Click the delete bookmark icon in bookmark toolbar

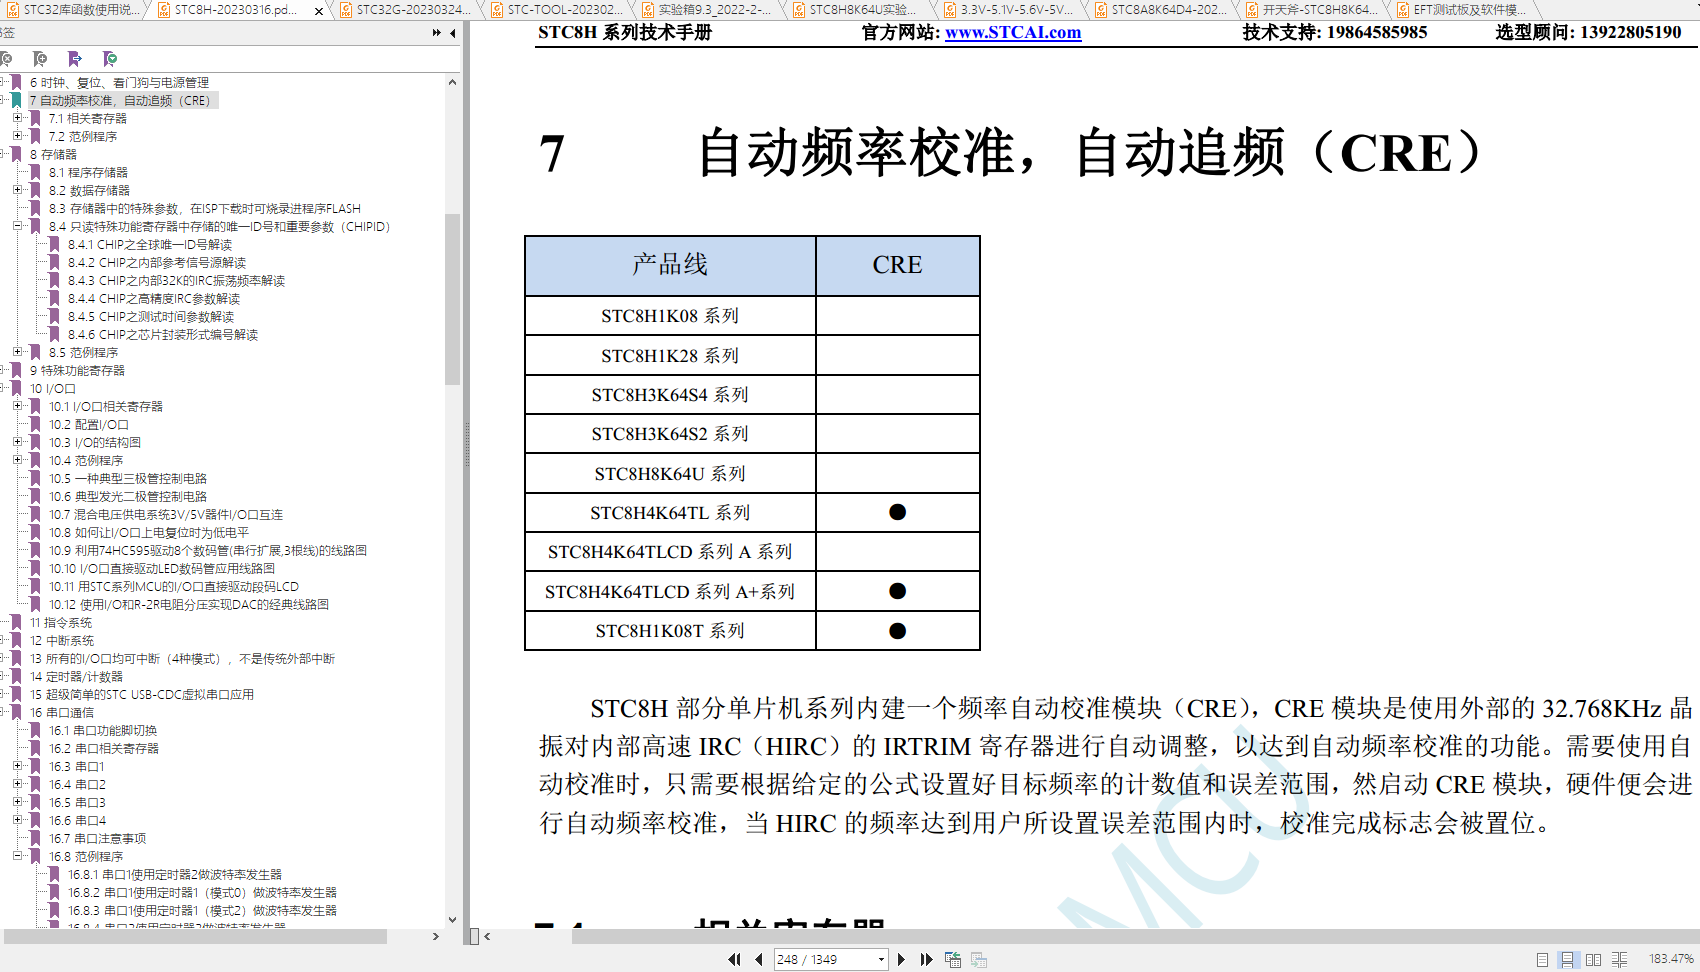click(x=6, y=59)
